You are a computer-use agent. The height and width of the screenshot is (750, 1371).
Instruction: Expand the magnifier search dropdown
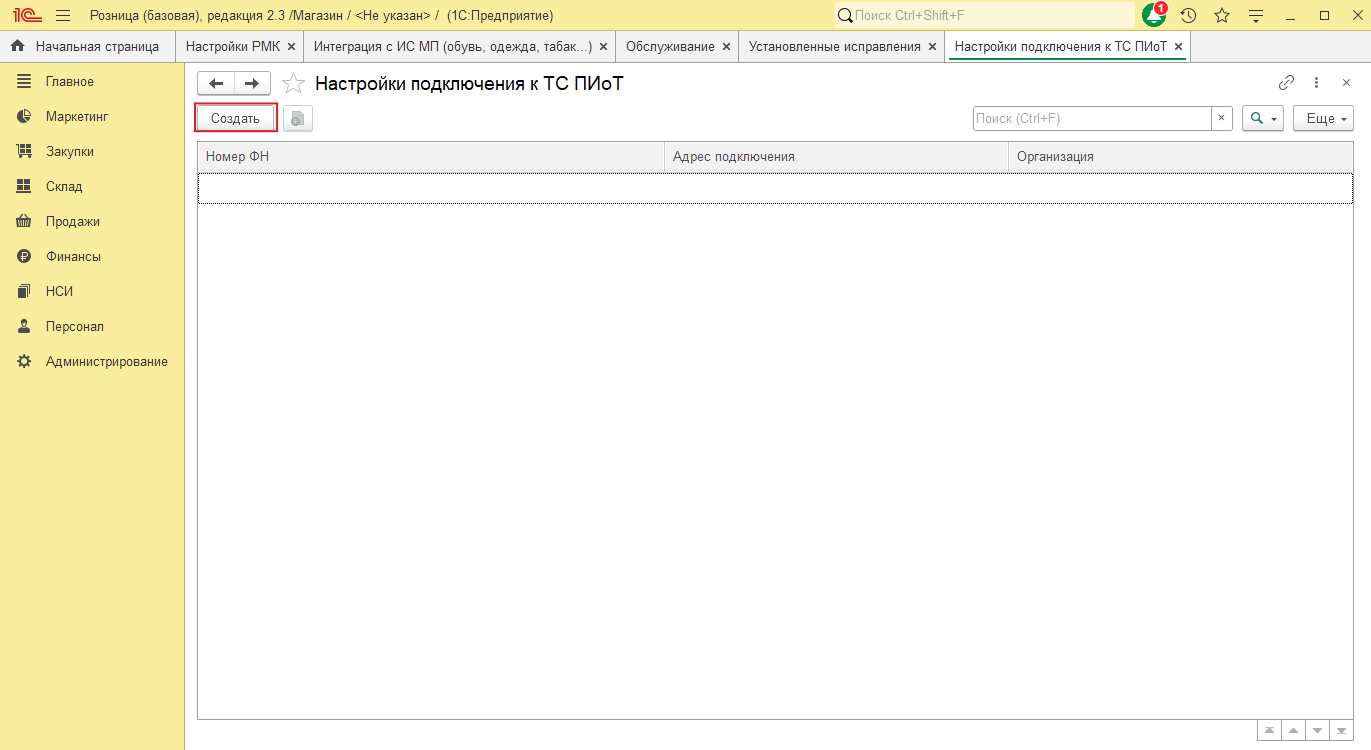(1263, 118)
